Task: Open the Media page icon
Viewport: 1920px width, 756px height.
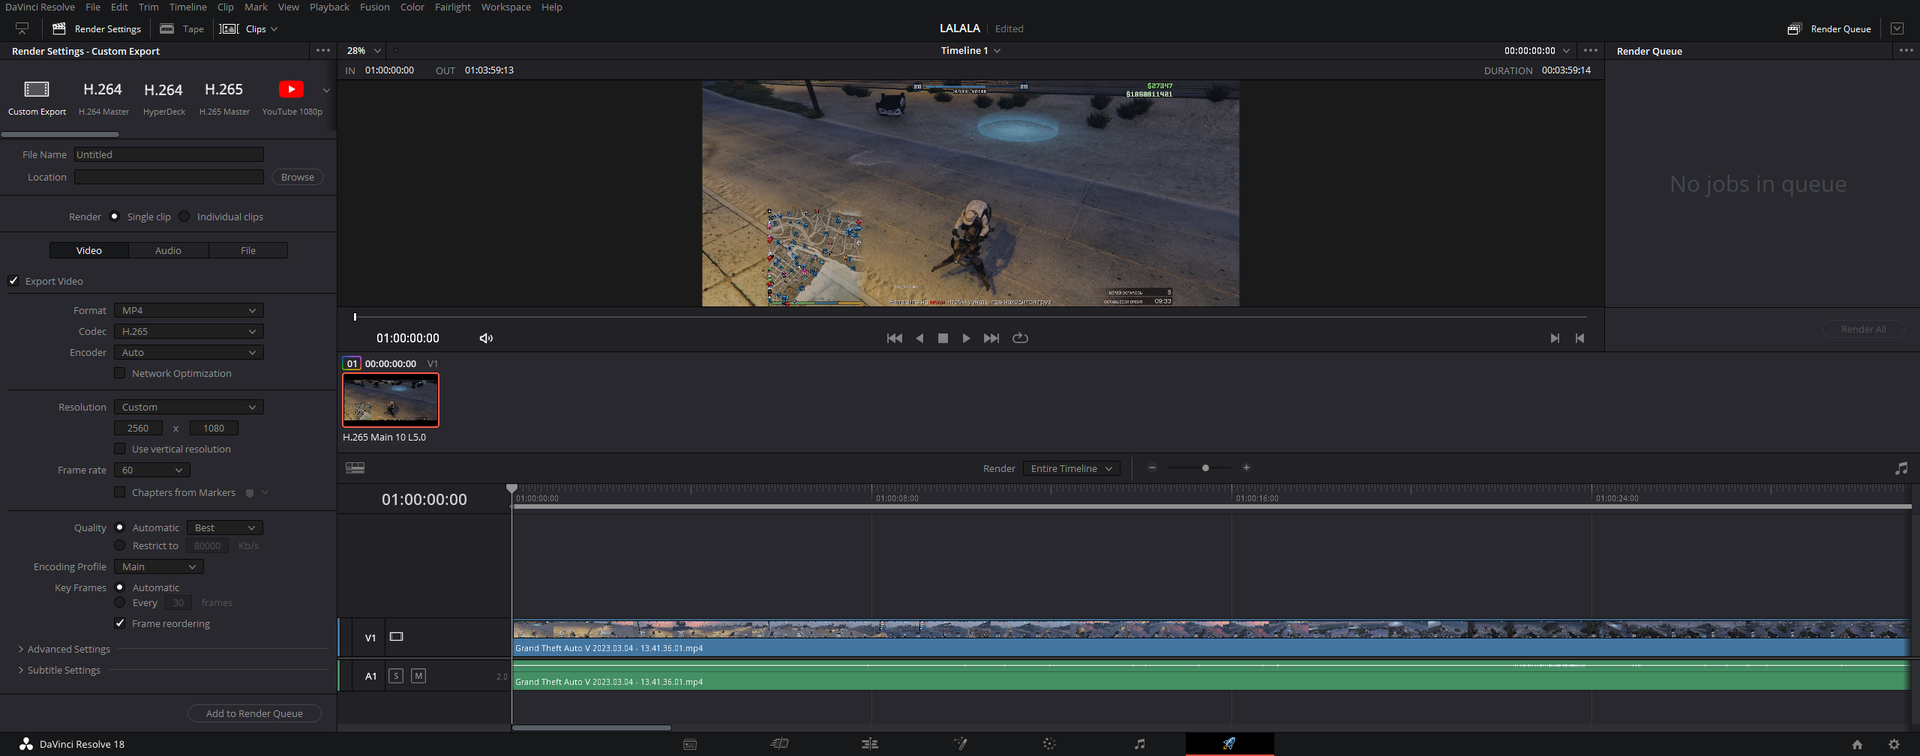Action: point(689,744)
